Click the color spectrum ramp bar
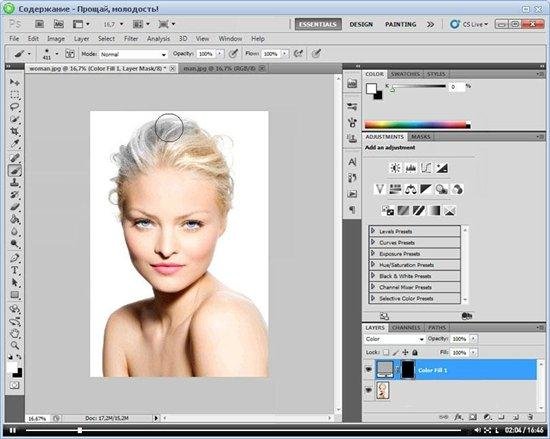Screen dimensions: 550x439 pos(417,125)
